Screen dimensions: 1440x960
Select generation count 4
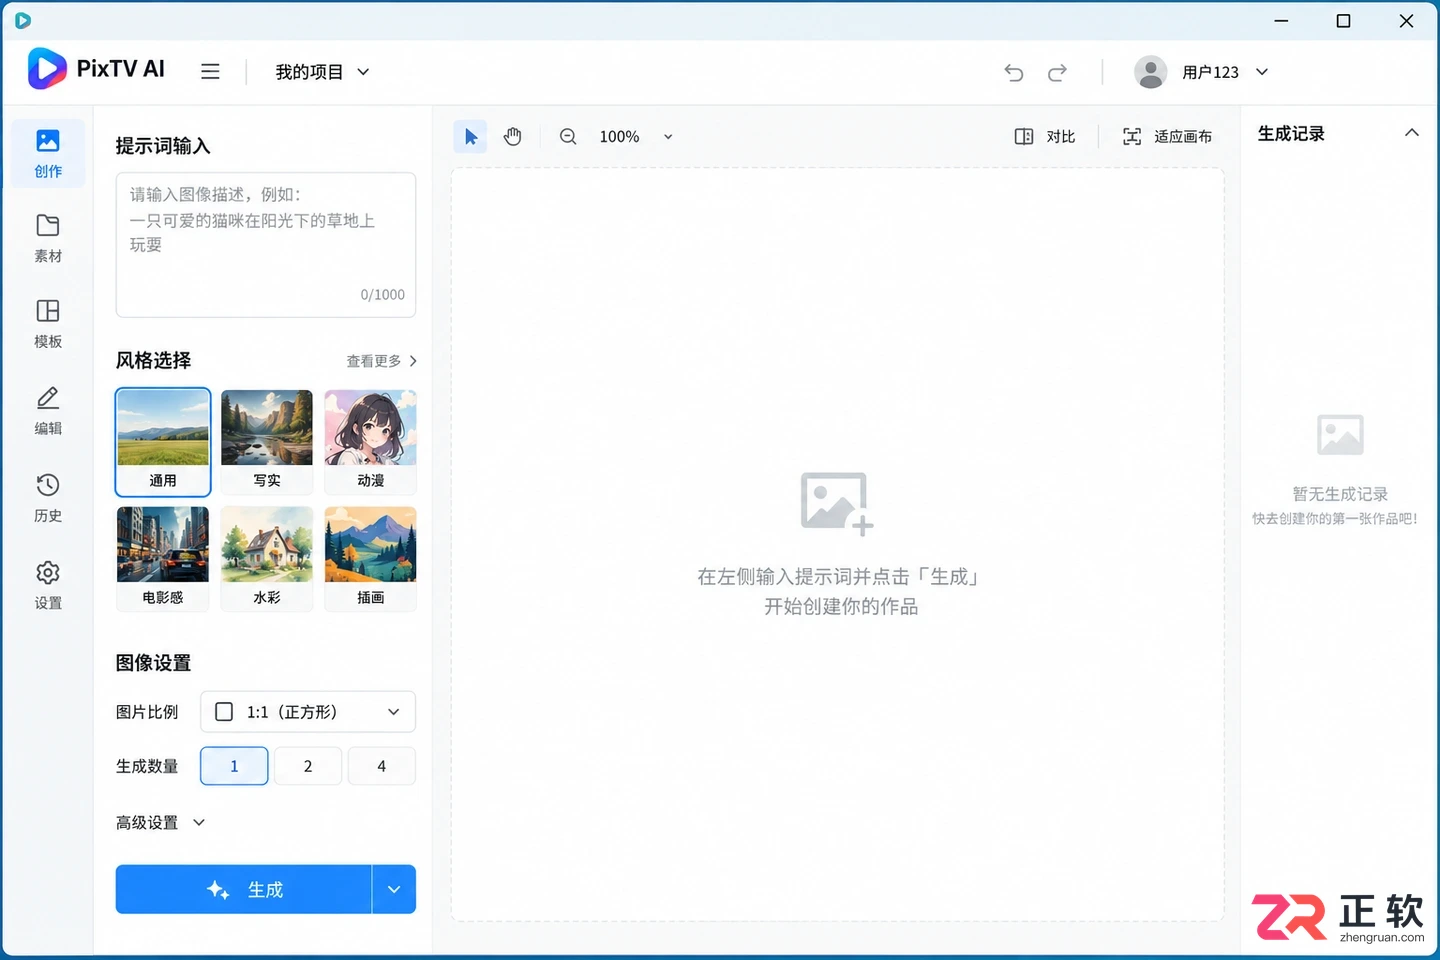(x=382, y=766)
